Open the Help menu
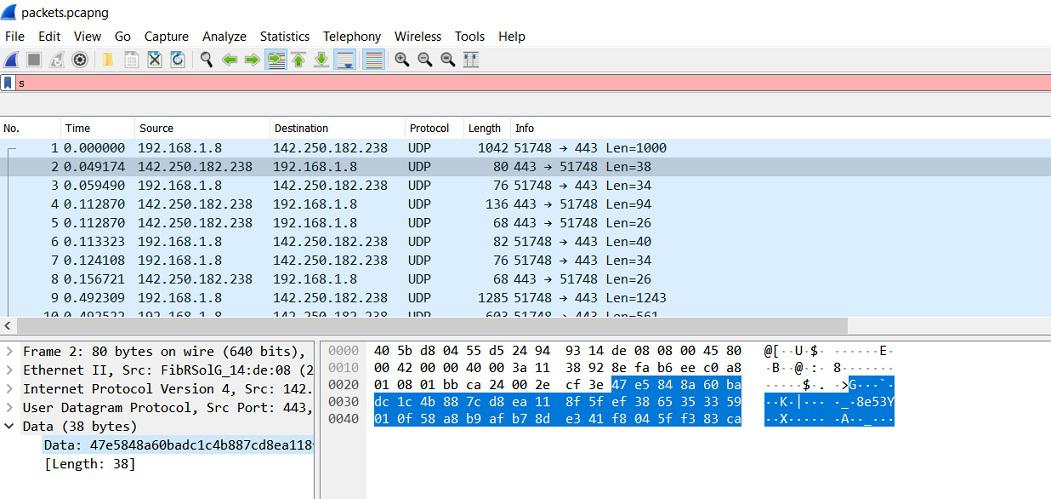Viewport: 1051px width, 499px height. pyautogui.click(x=511, y=36)
